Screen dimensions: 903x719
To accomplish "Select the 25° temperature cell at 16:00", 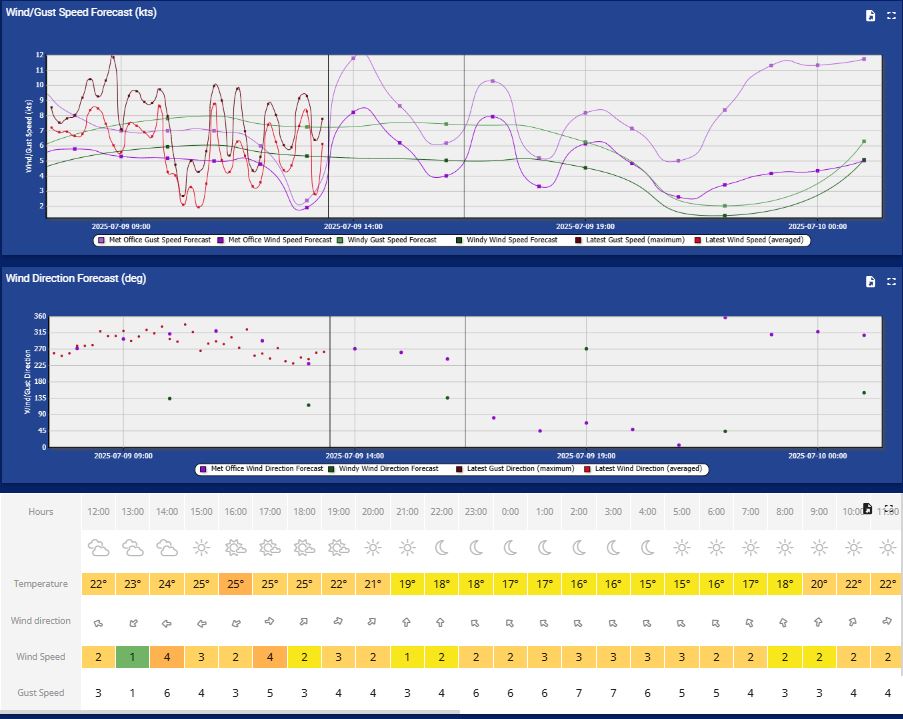I will (x=235, y=584).
